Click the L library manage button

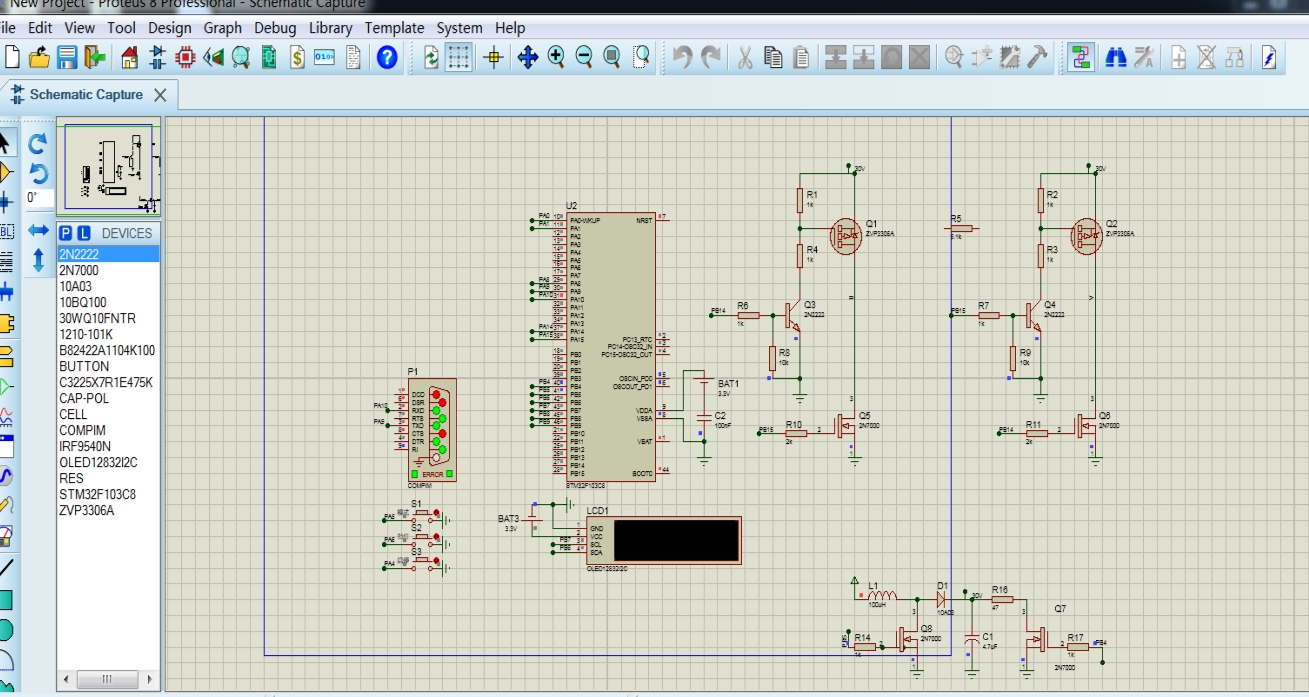click(84, 233)
